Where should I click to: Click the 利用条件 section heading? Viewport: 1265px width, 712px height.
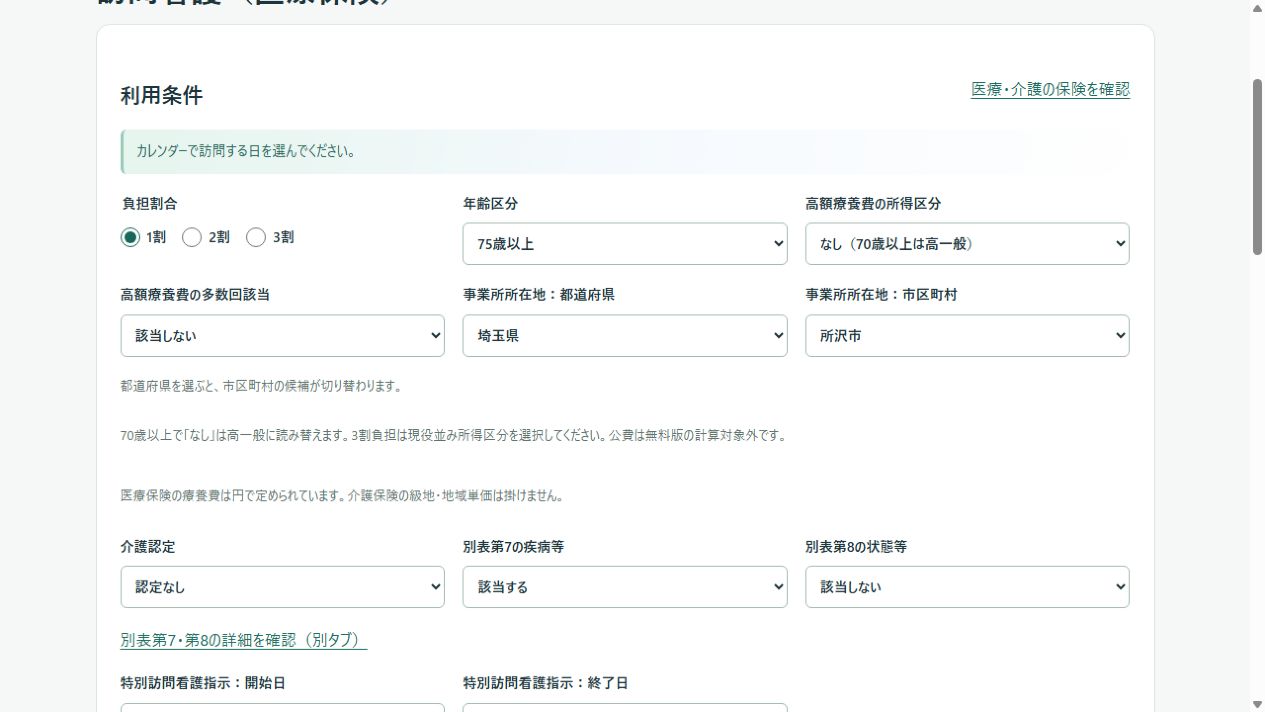pos(161,95)
